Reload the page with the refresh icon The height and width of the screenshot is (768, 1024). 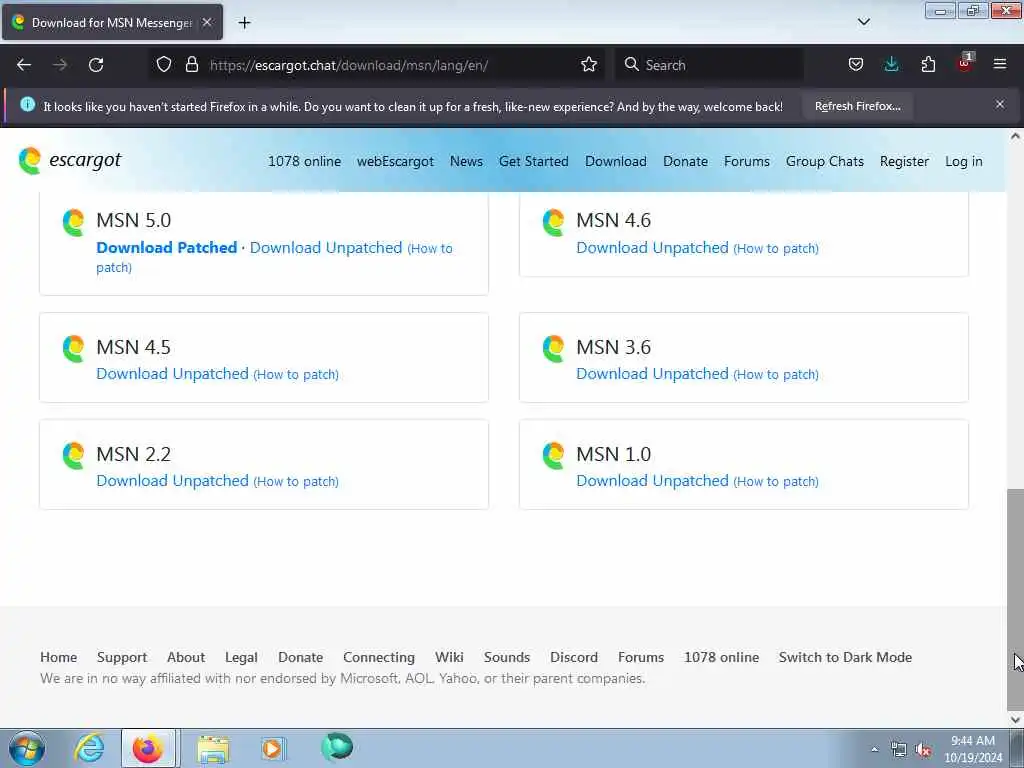pos(96,65)
